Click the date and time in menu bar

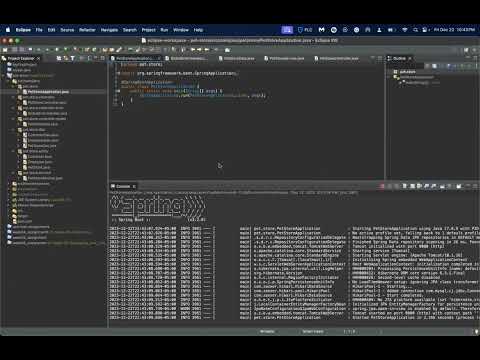pos(454,30)
